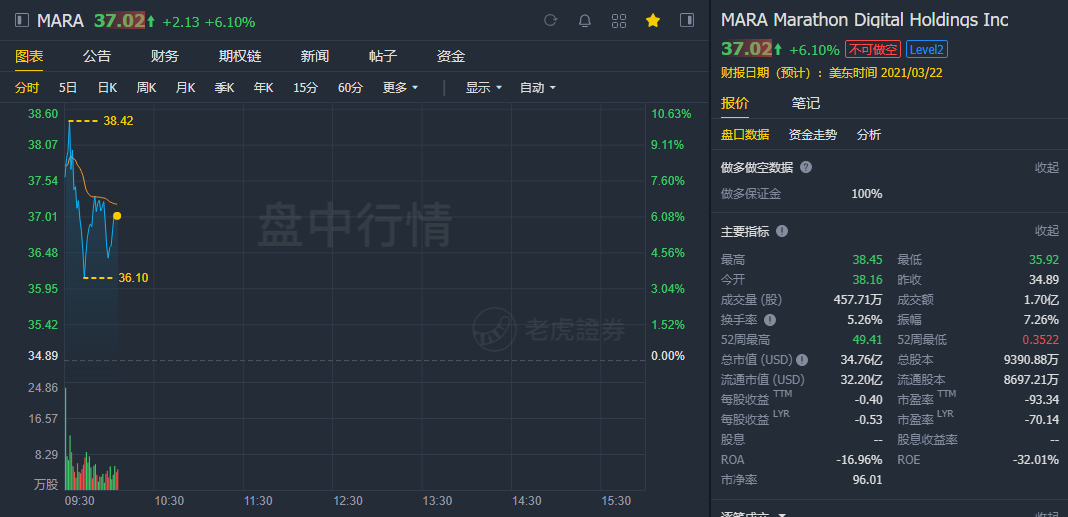
Task: Show info for 主要指标
Action: point(782,231)
